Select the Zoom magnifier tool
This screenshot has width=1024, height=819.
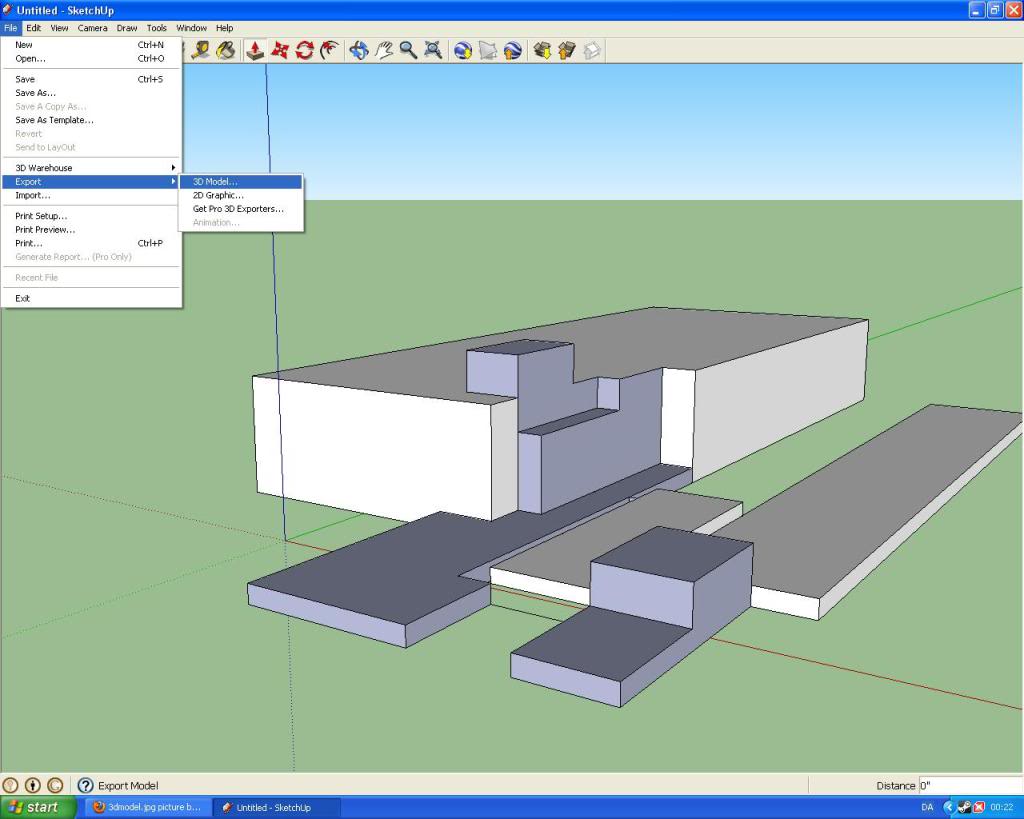coord(408,50)
